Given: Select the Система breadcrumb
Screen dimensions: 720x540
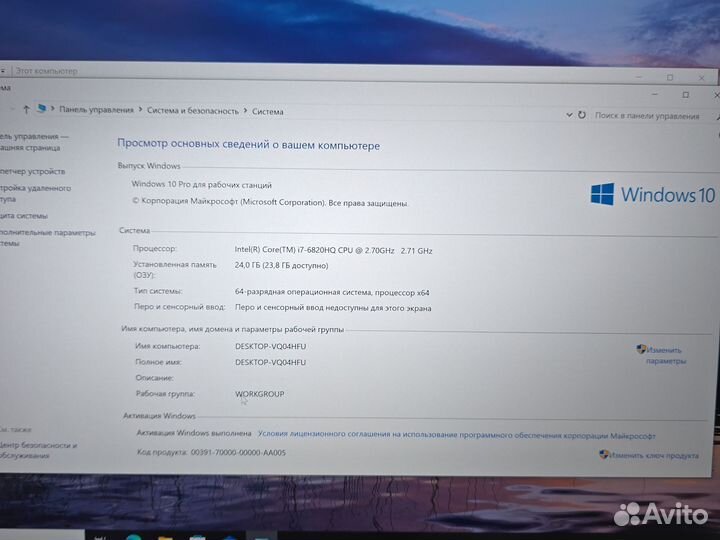Looking at the screenshot, I should coord(268,112).
